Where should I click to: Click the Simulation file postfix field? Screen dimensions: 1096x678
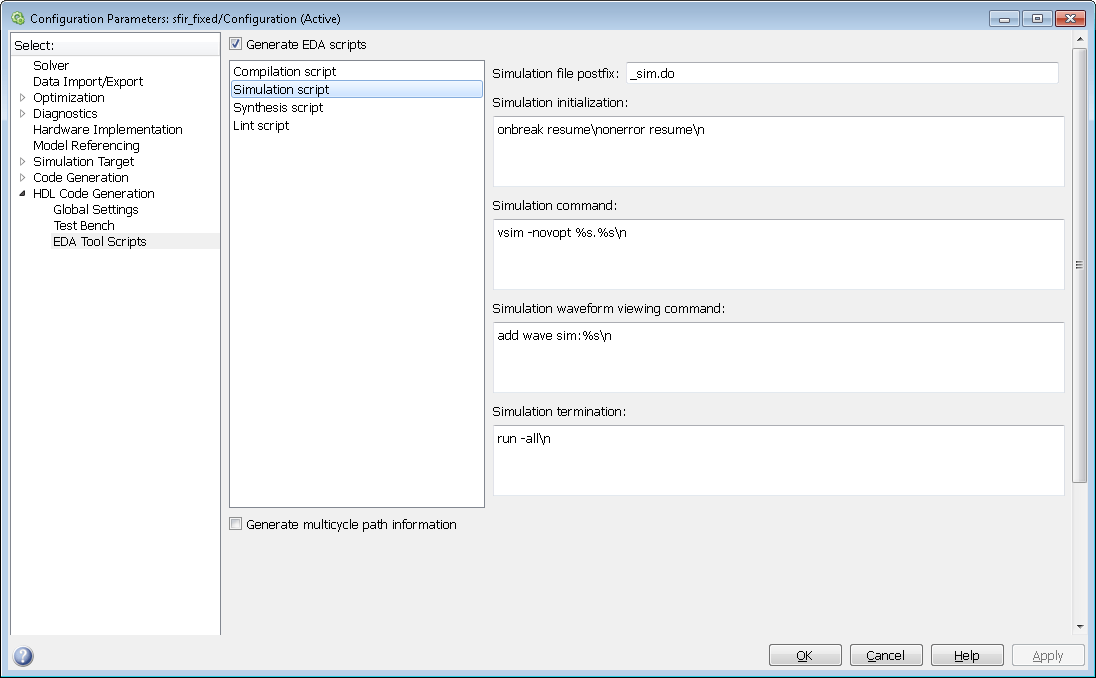pos(841,73)
